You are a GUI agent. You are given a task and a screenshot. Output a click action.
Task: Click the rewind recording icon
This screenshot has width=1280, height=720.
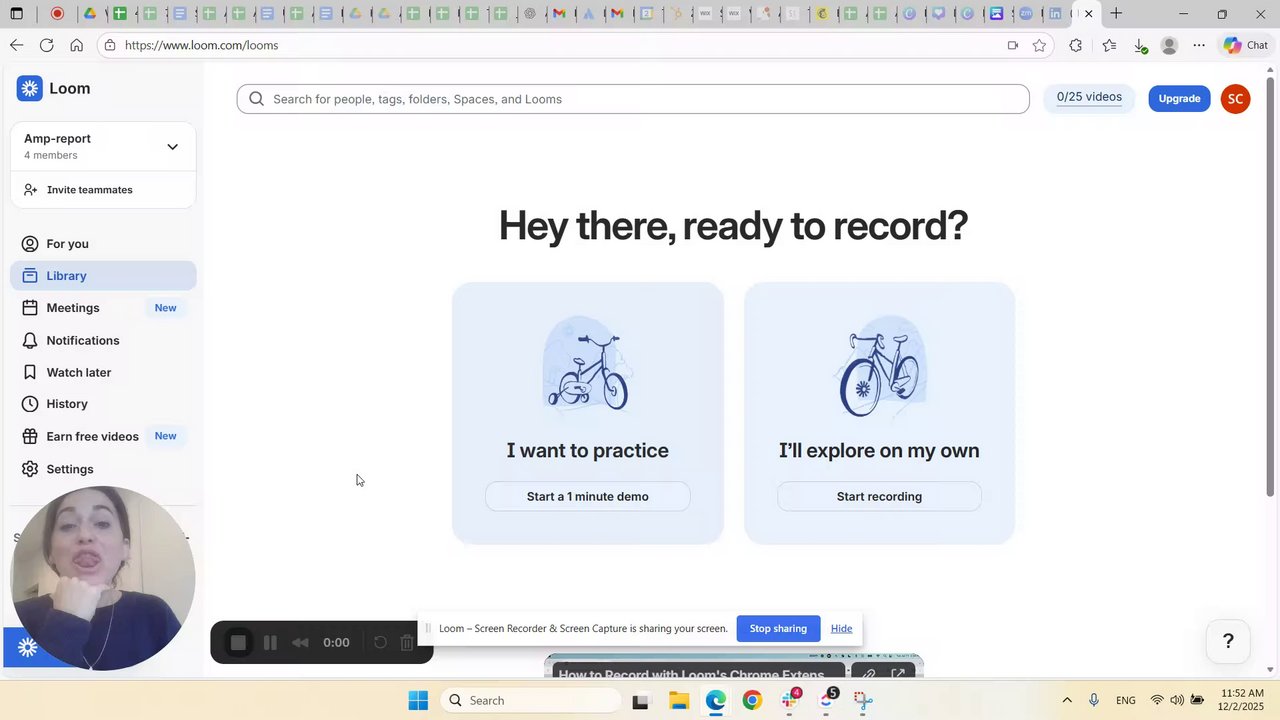point(300,643)
